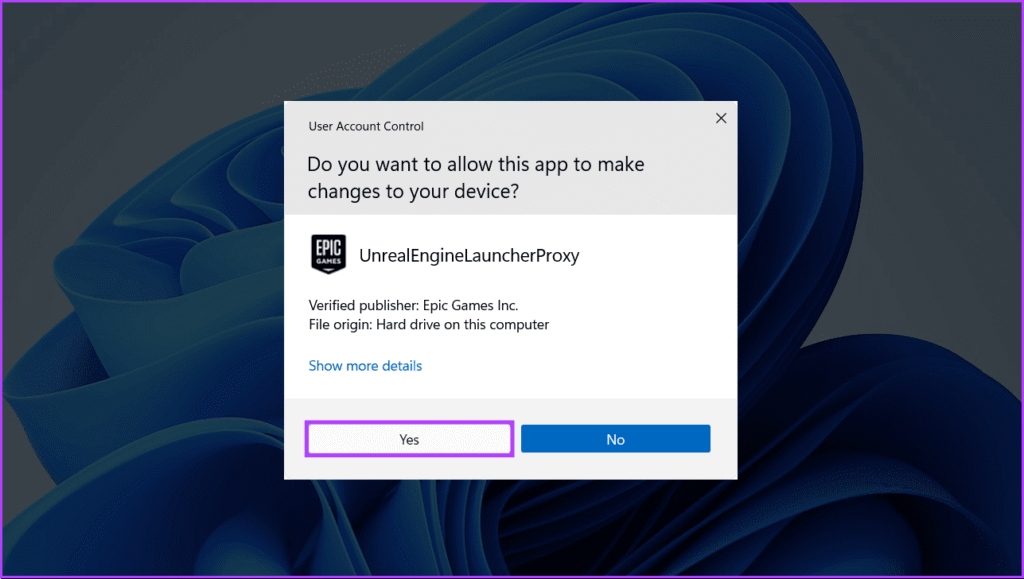Close the User Account Control dialog

[x=720, y=118]
